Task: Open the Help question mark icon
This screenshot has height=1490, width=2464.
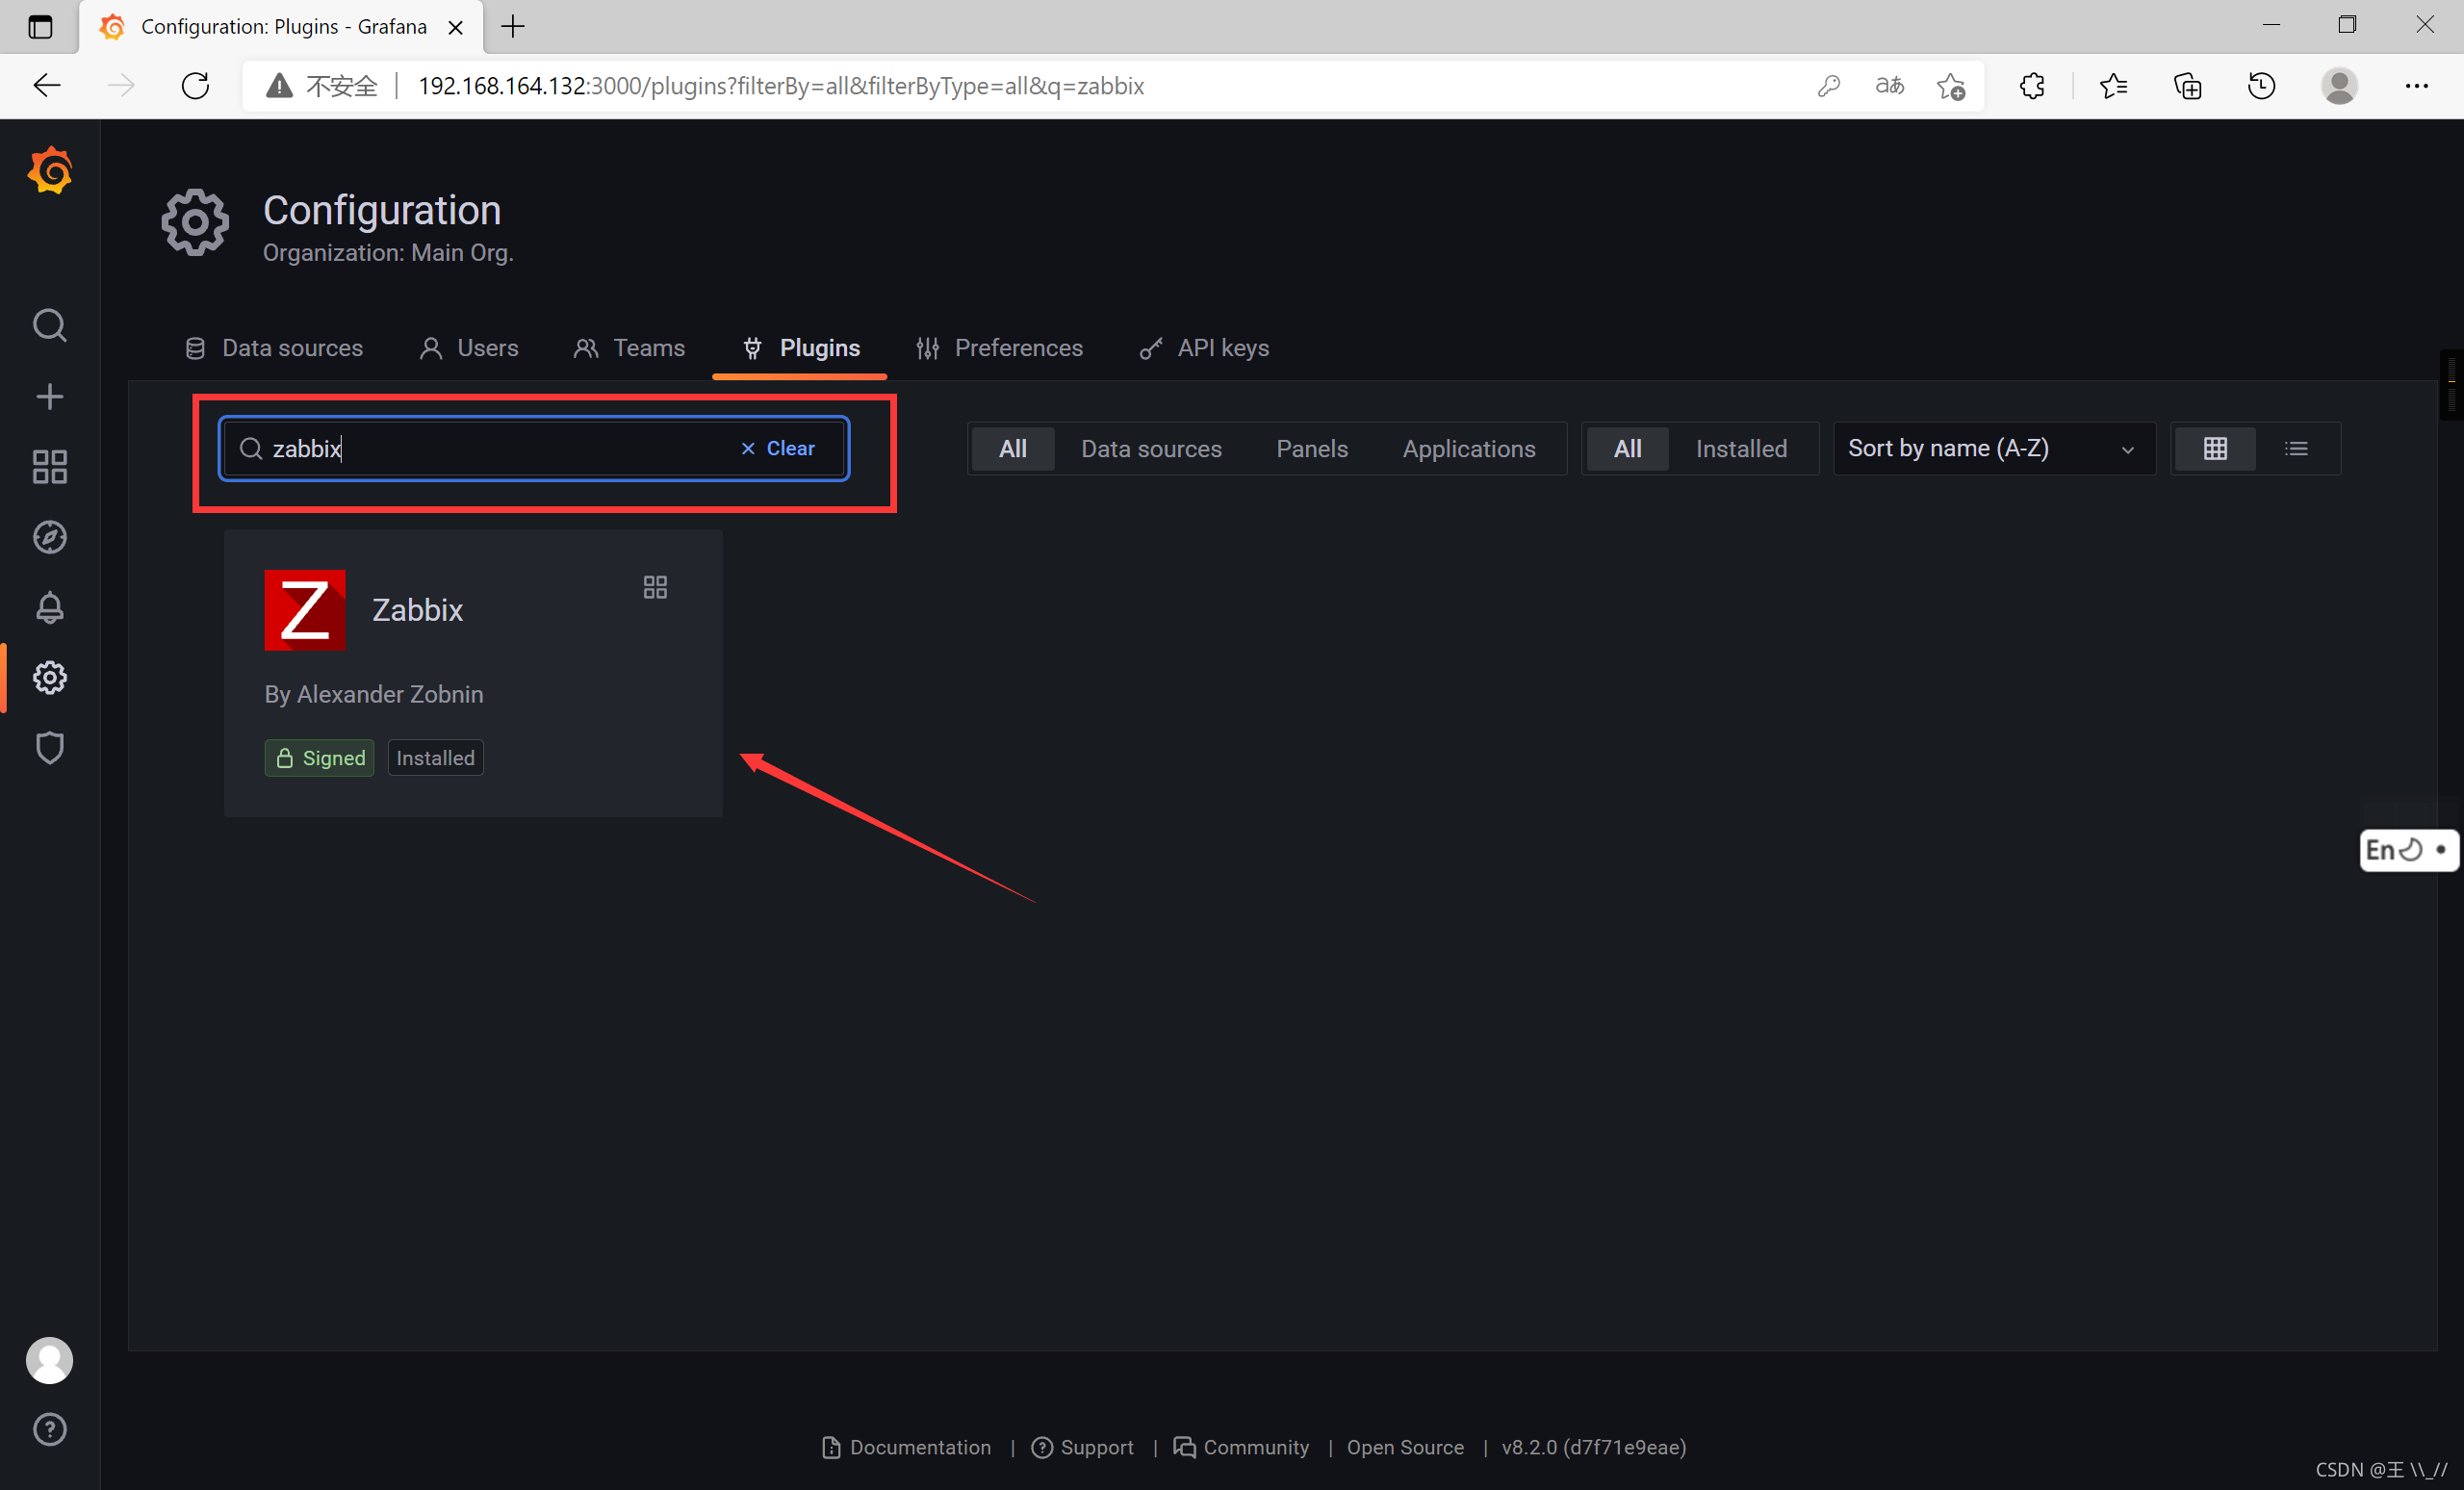Action: (x=49, y=1430)
